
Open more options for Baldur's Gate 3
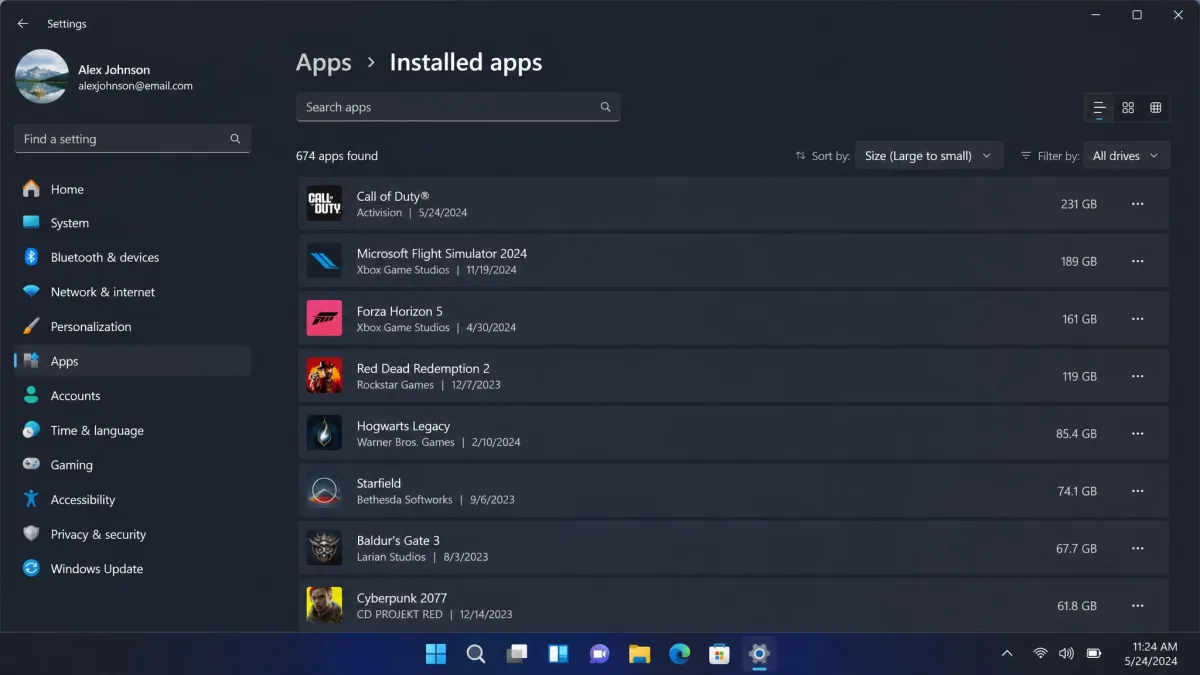pyautogui.click(x=1137, y=548)
